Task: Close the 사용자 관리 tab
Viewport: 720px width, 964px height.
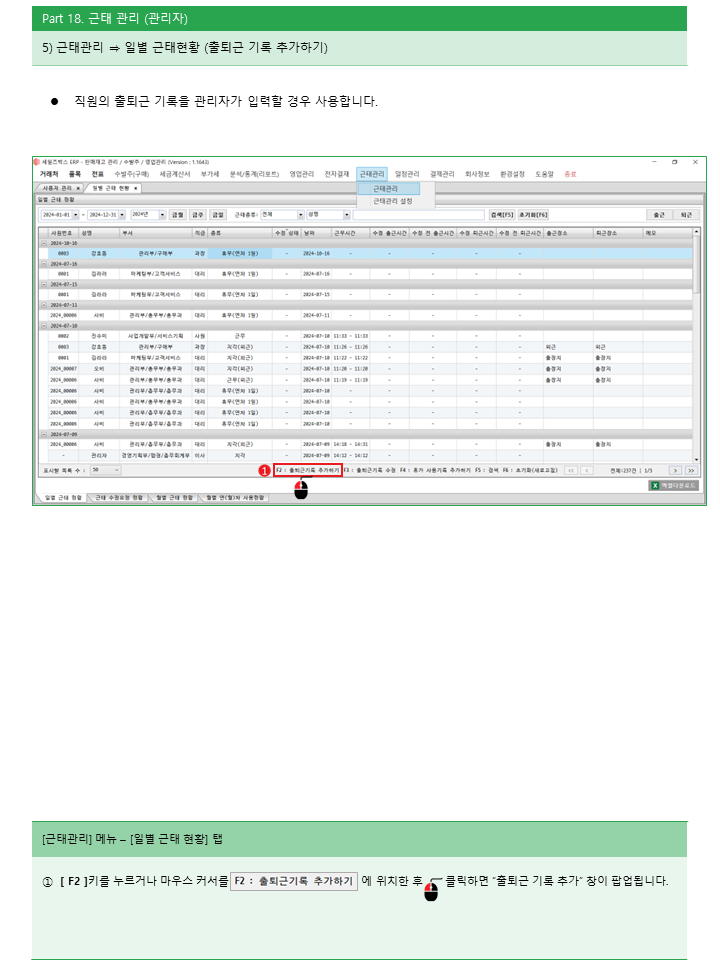Action: click(78, 188)
